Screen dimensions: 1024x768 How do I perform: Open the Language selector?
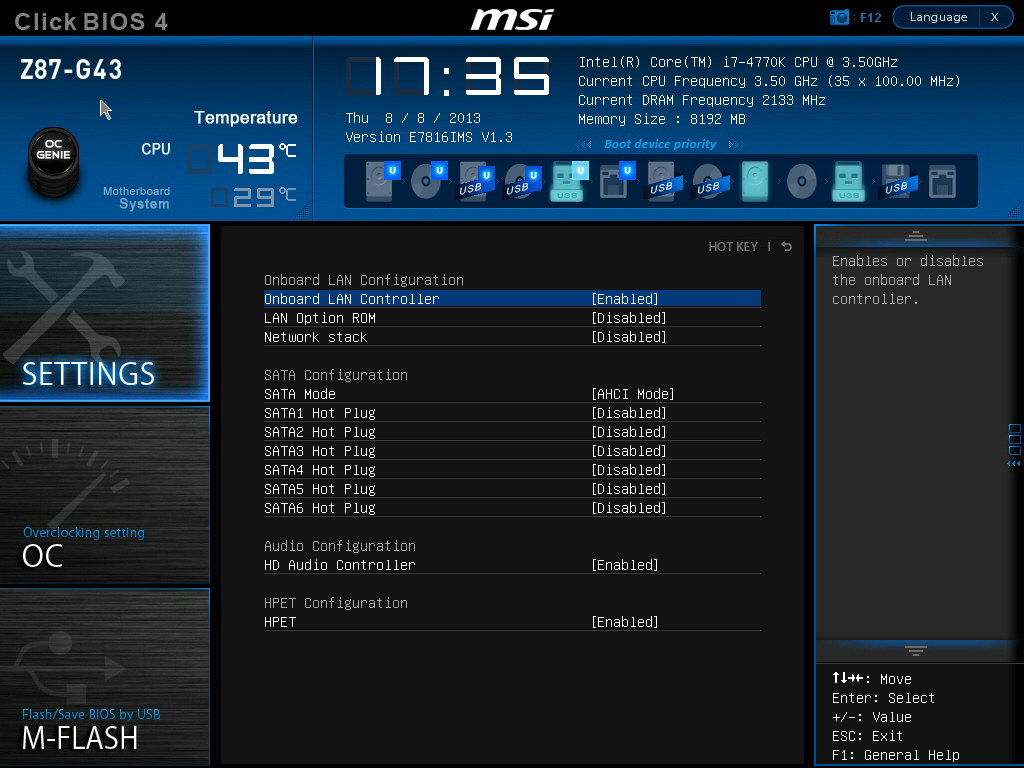tap(938, 17)
